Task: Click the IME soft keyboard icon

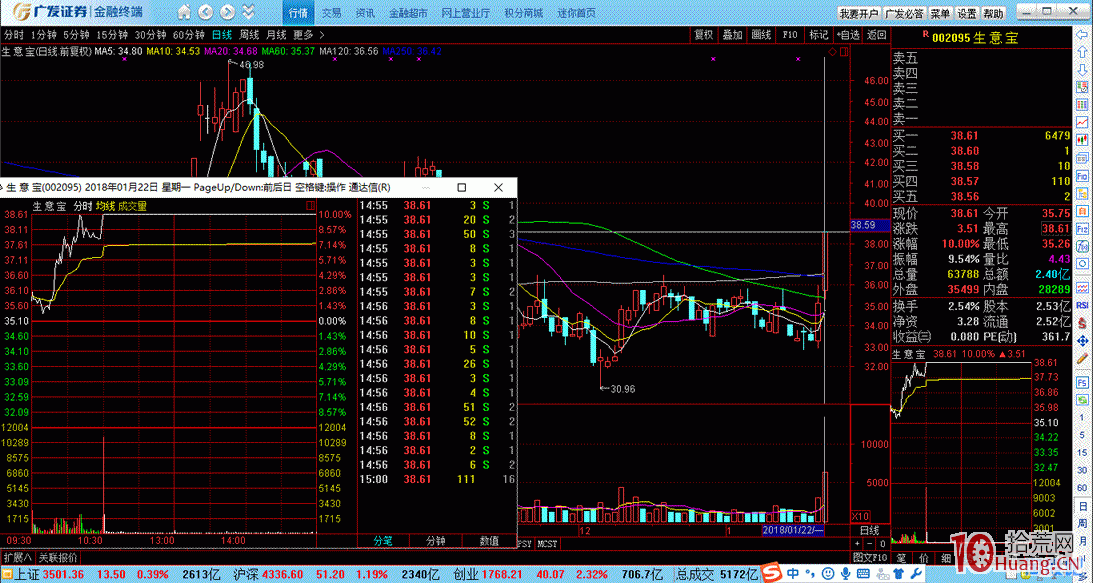Action: tap(863, 573)
